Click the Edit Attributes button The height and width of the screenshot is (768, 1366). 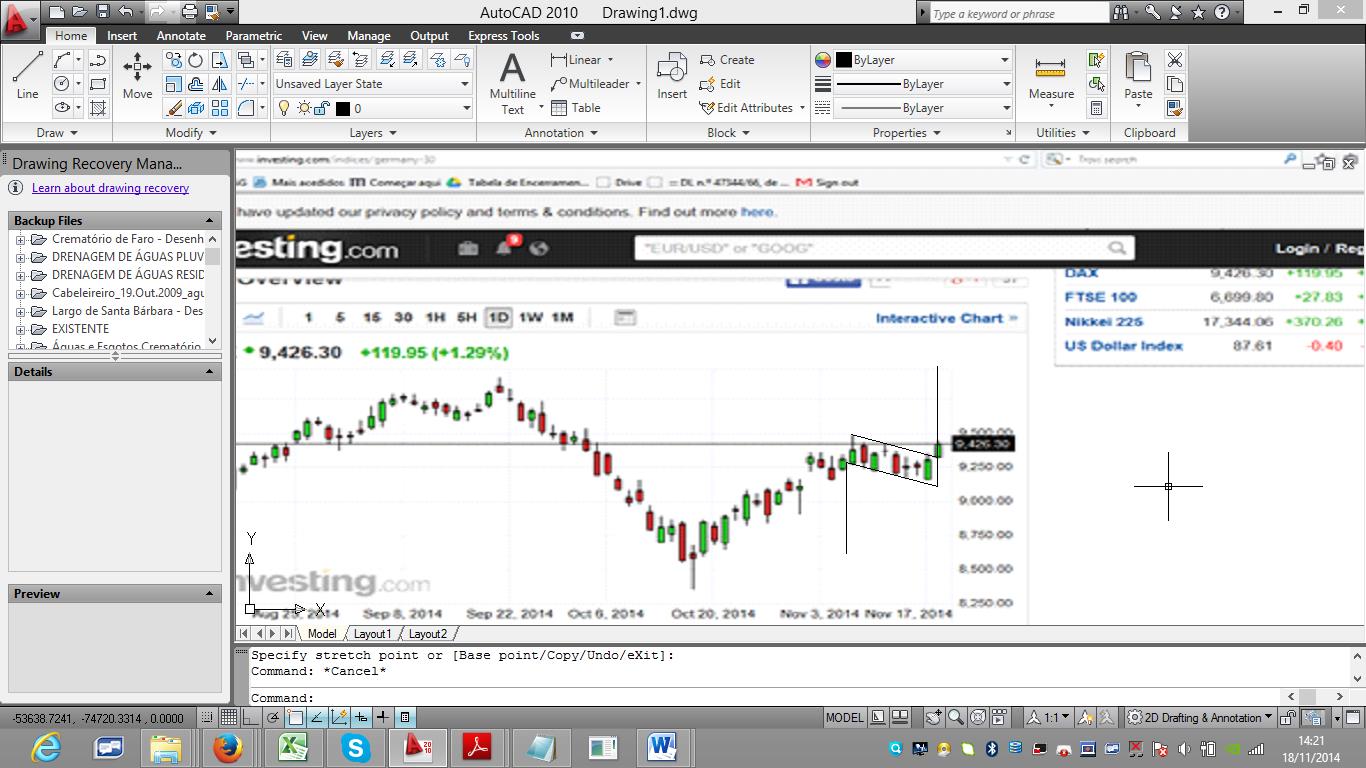tap(754, 108)
